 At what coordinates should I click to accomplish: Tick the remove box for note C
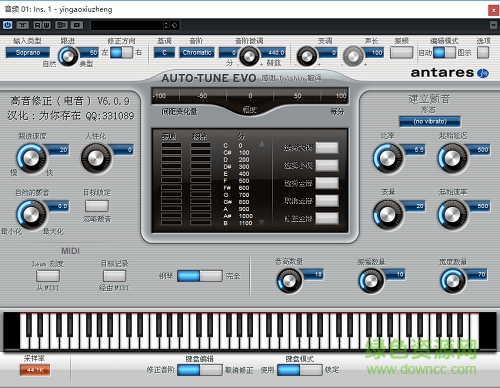pyautogui.click(x=201, y=145)
